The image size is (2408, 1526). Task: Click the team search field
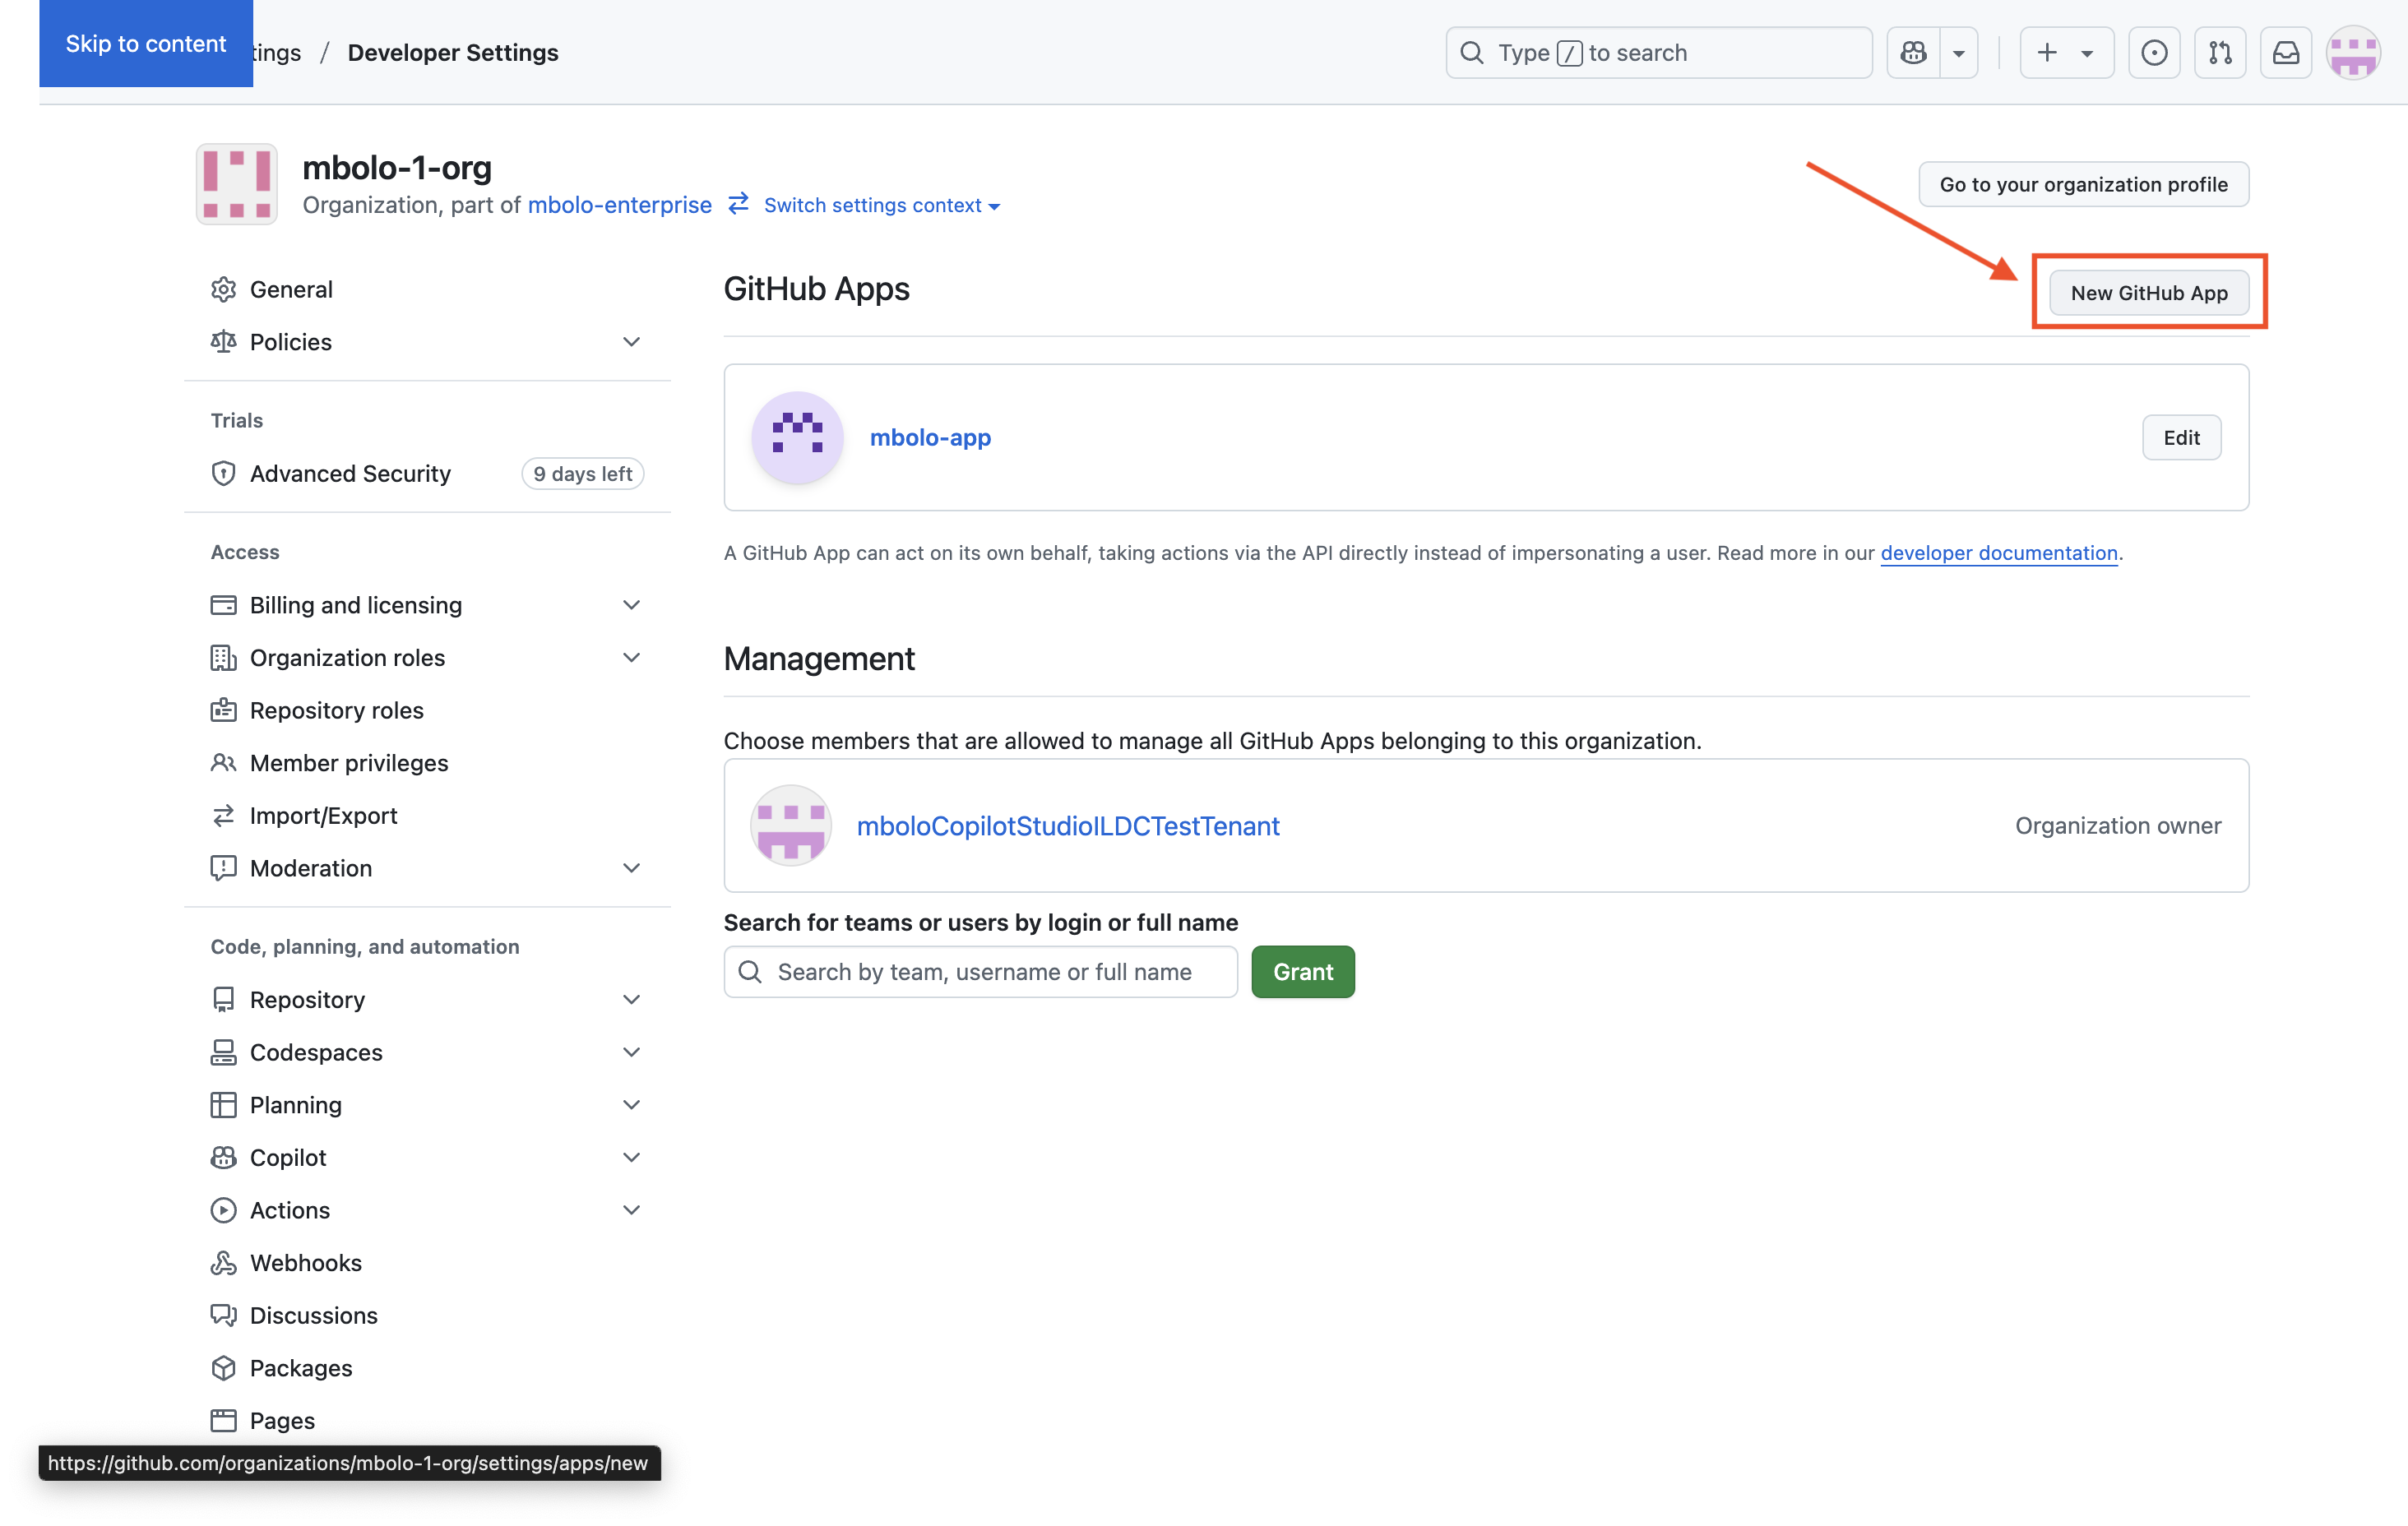980,971
